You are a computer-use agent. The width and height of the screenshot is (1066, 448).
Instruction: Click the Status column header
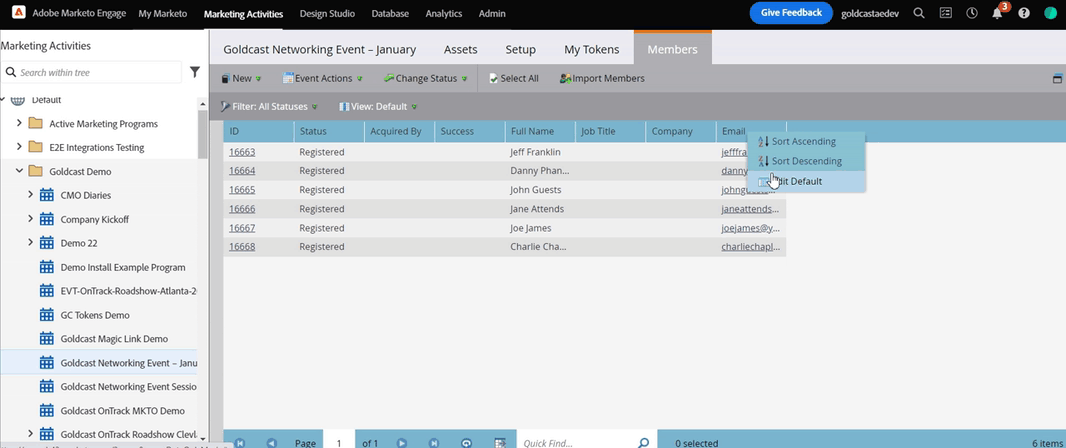(329, 131)
